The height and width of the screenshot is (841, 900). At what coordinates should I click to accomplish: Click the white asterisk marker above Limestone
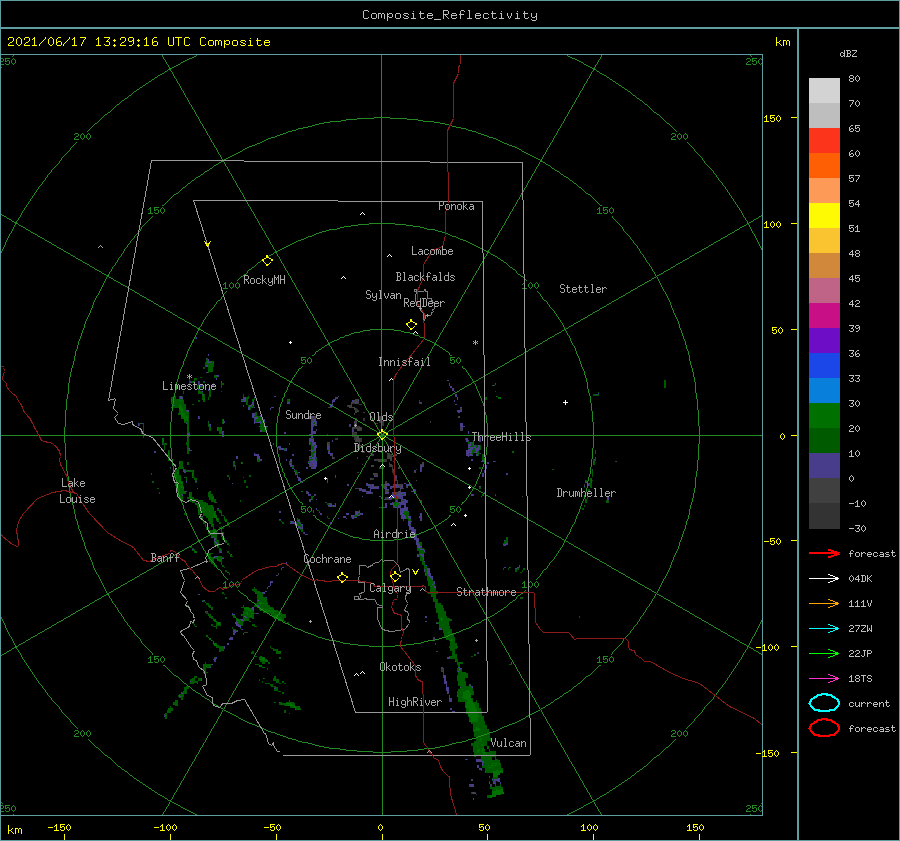tap(189, 377)
